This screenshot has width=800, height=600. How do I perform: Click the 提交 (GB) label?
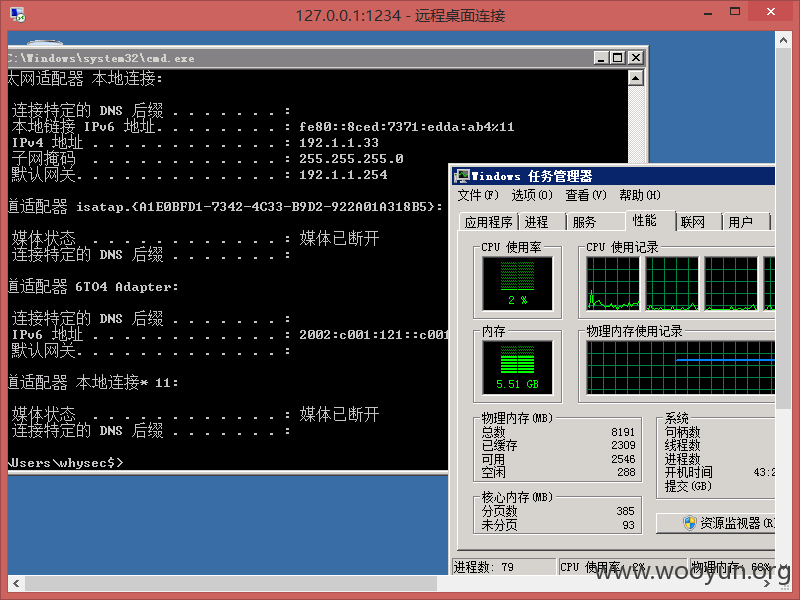[688, 486]
